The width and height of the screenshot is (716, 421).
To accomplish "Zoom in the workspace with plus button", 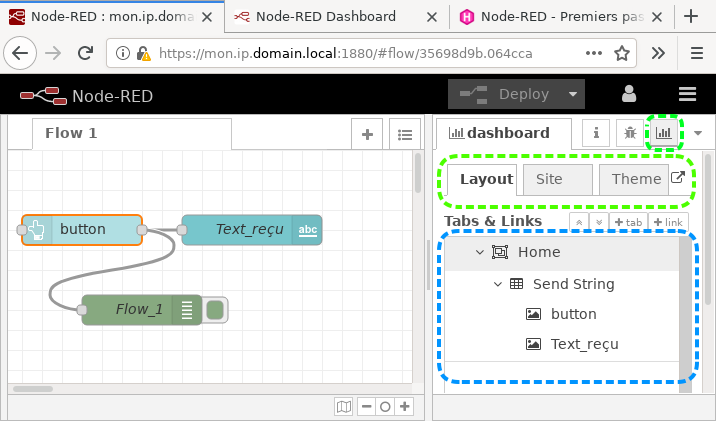I will [x=405, y=406].
